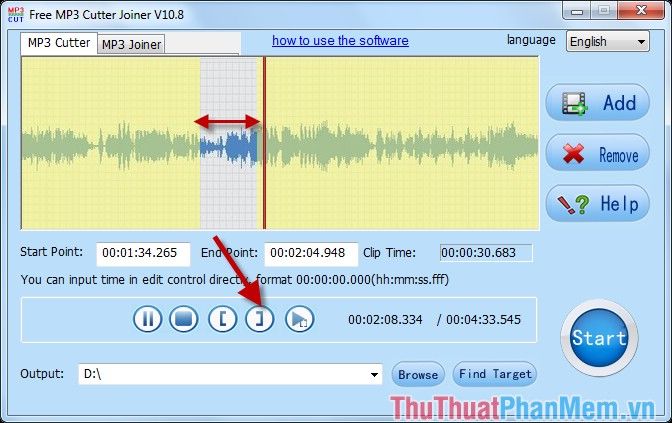Click Find Target button
This screenshot has height=423, width=672.
pos(495,374)
